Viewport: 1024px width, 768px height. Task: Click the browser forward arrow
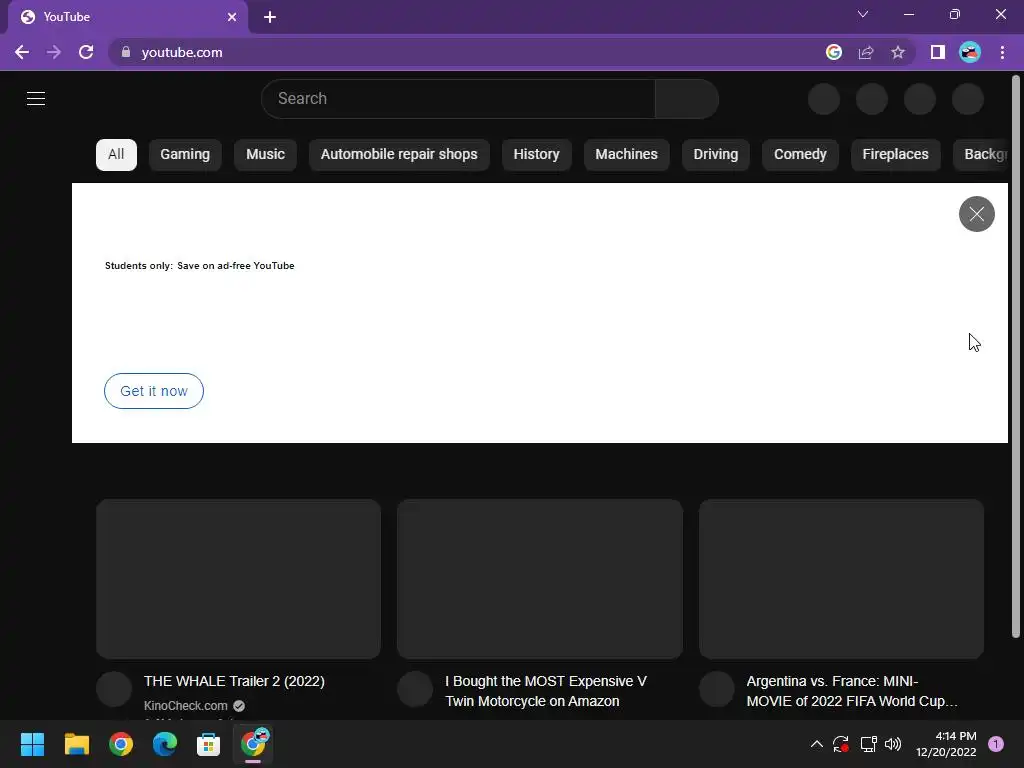54,52
